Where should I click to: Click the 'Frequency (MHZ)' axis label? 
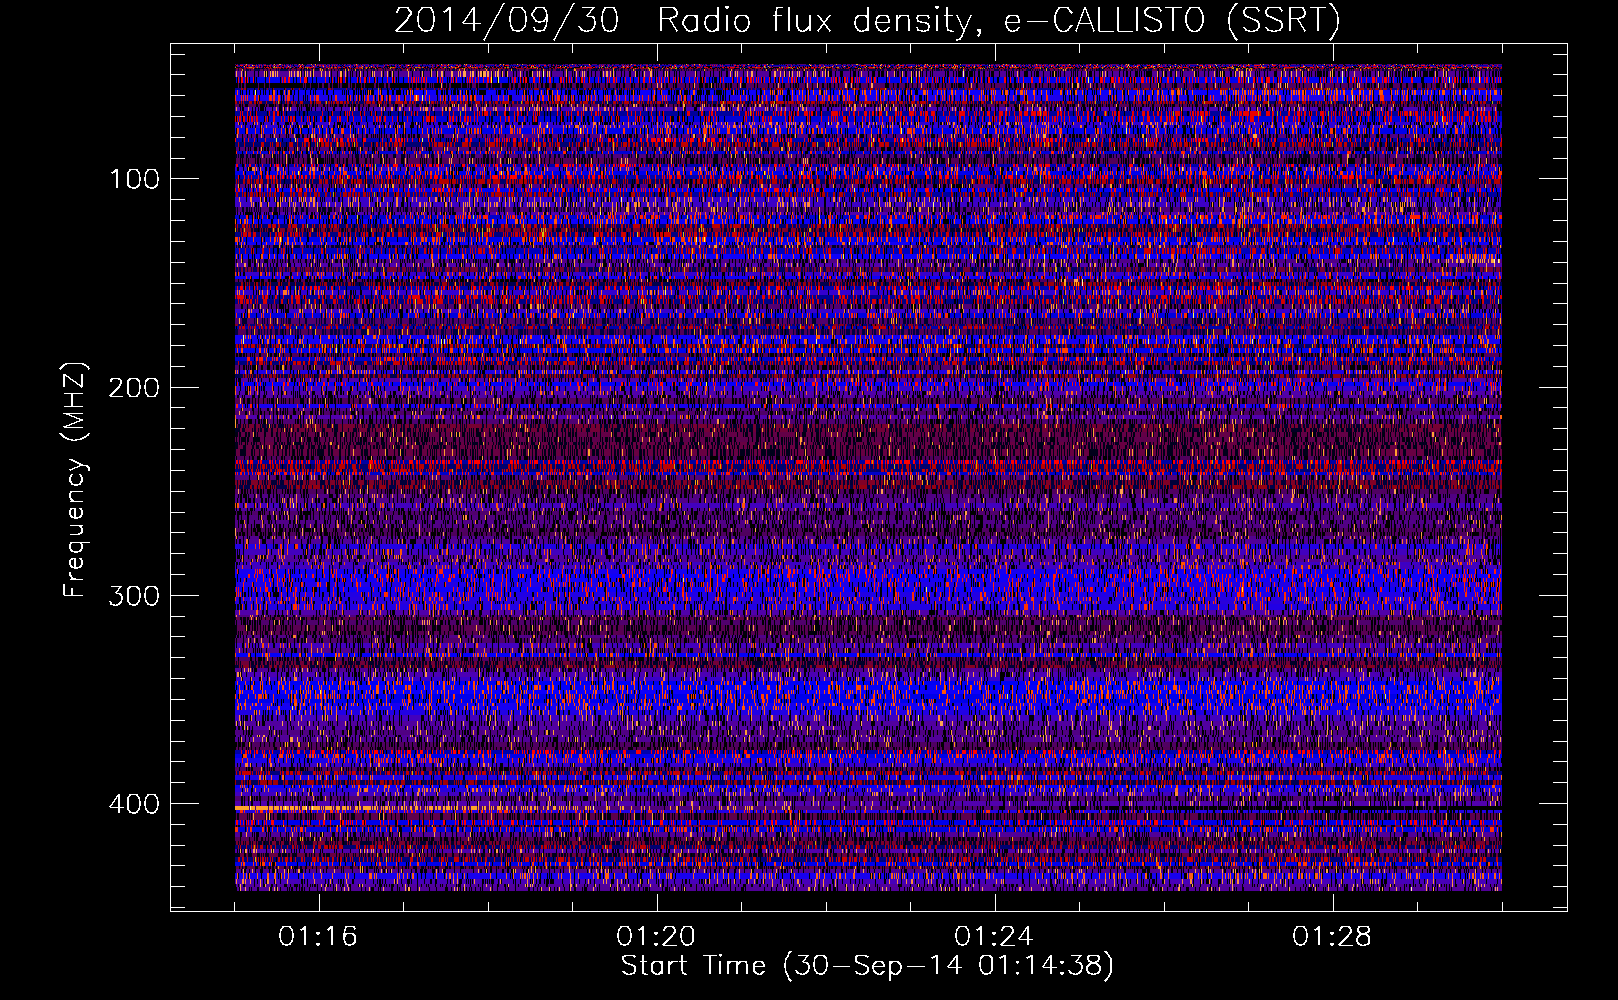75,479
